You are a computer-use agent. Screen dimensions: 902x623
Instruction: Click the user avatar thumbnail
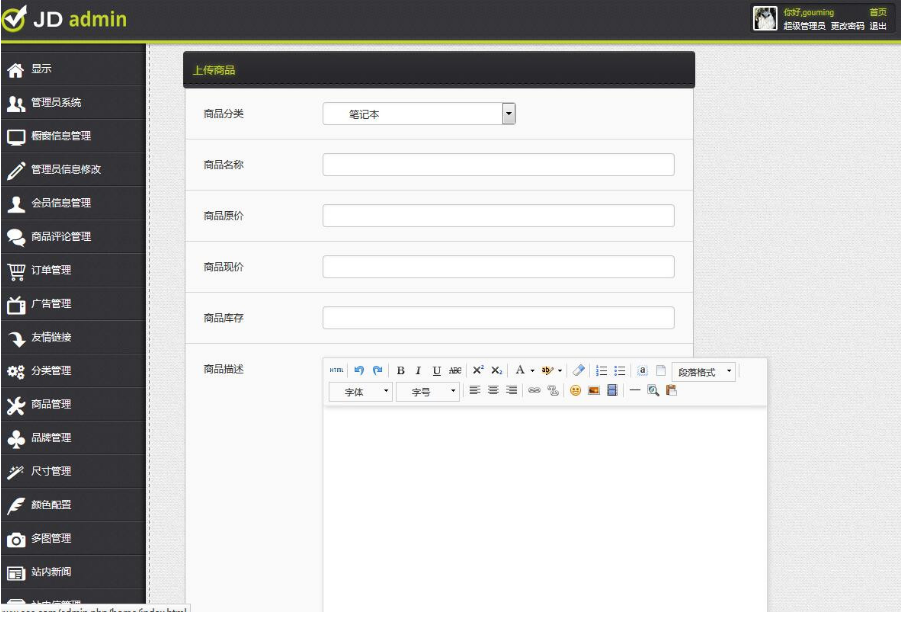(765, 18)
